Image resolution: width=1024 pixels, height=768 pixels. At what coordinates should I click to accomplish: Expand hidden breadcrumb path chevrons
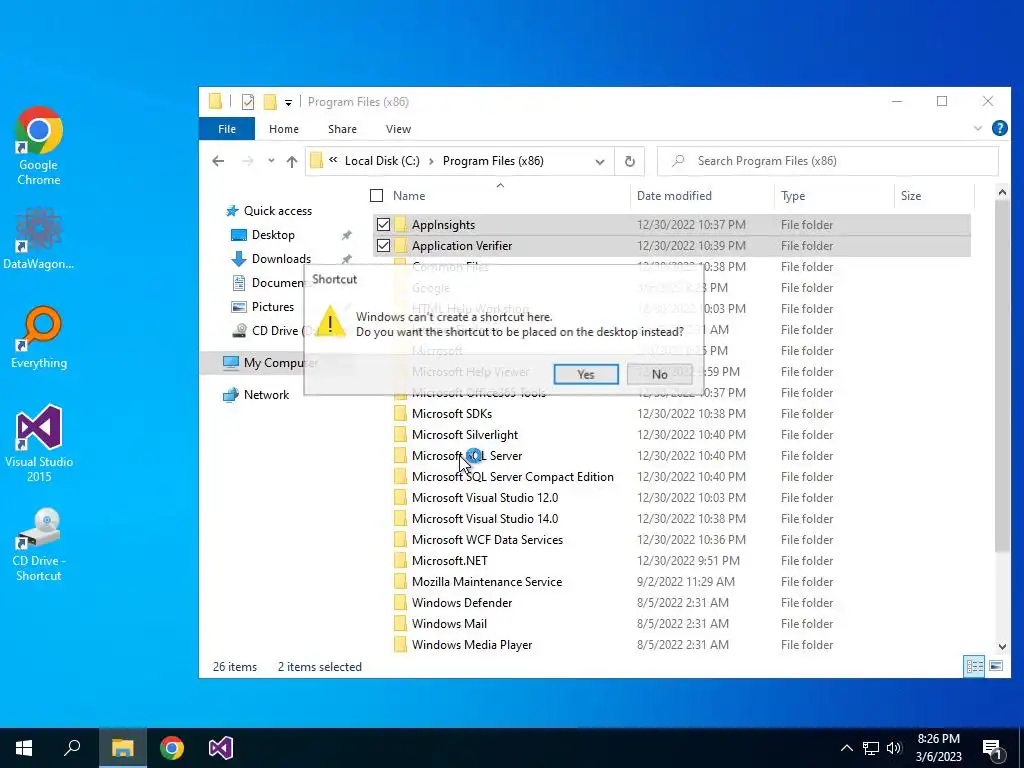[x=333, y=160]
